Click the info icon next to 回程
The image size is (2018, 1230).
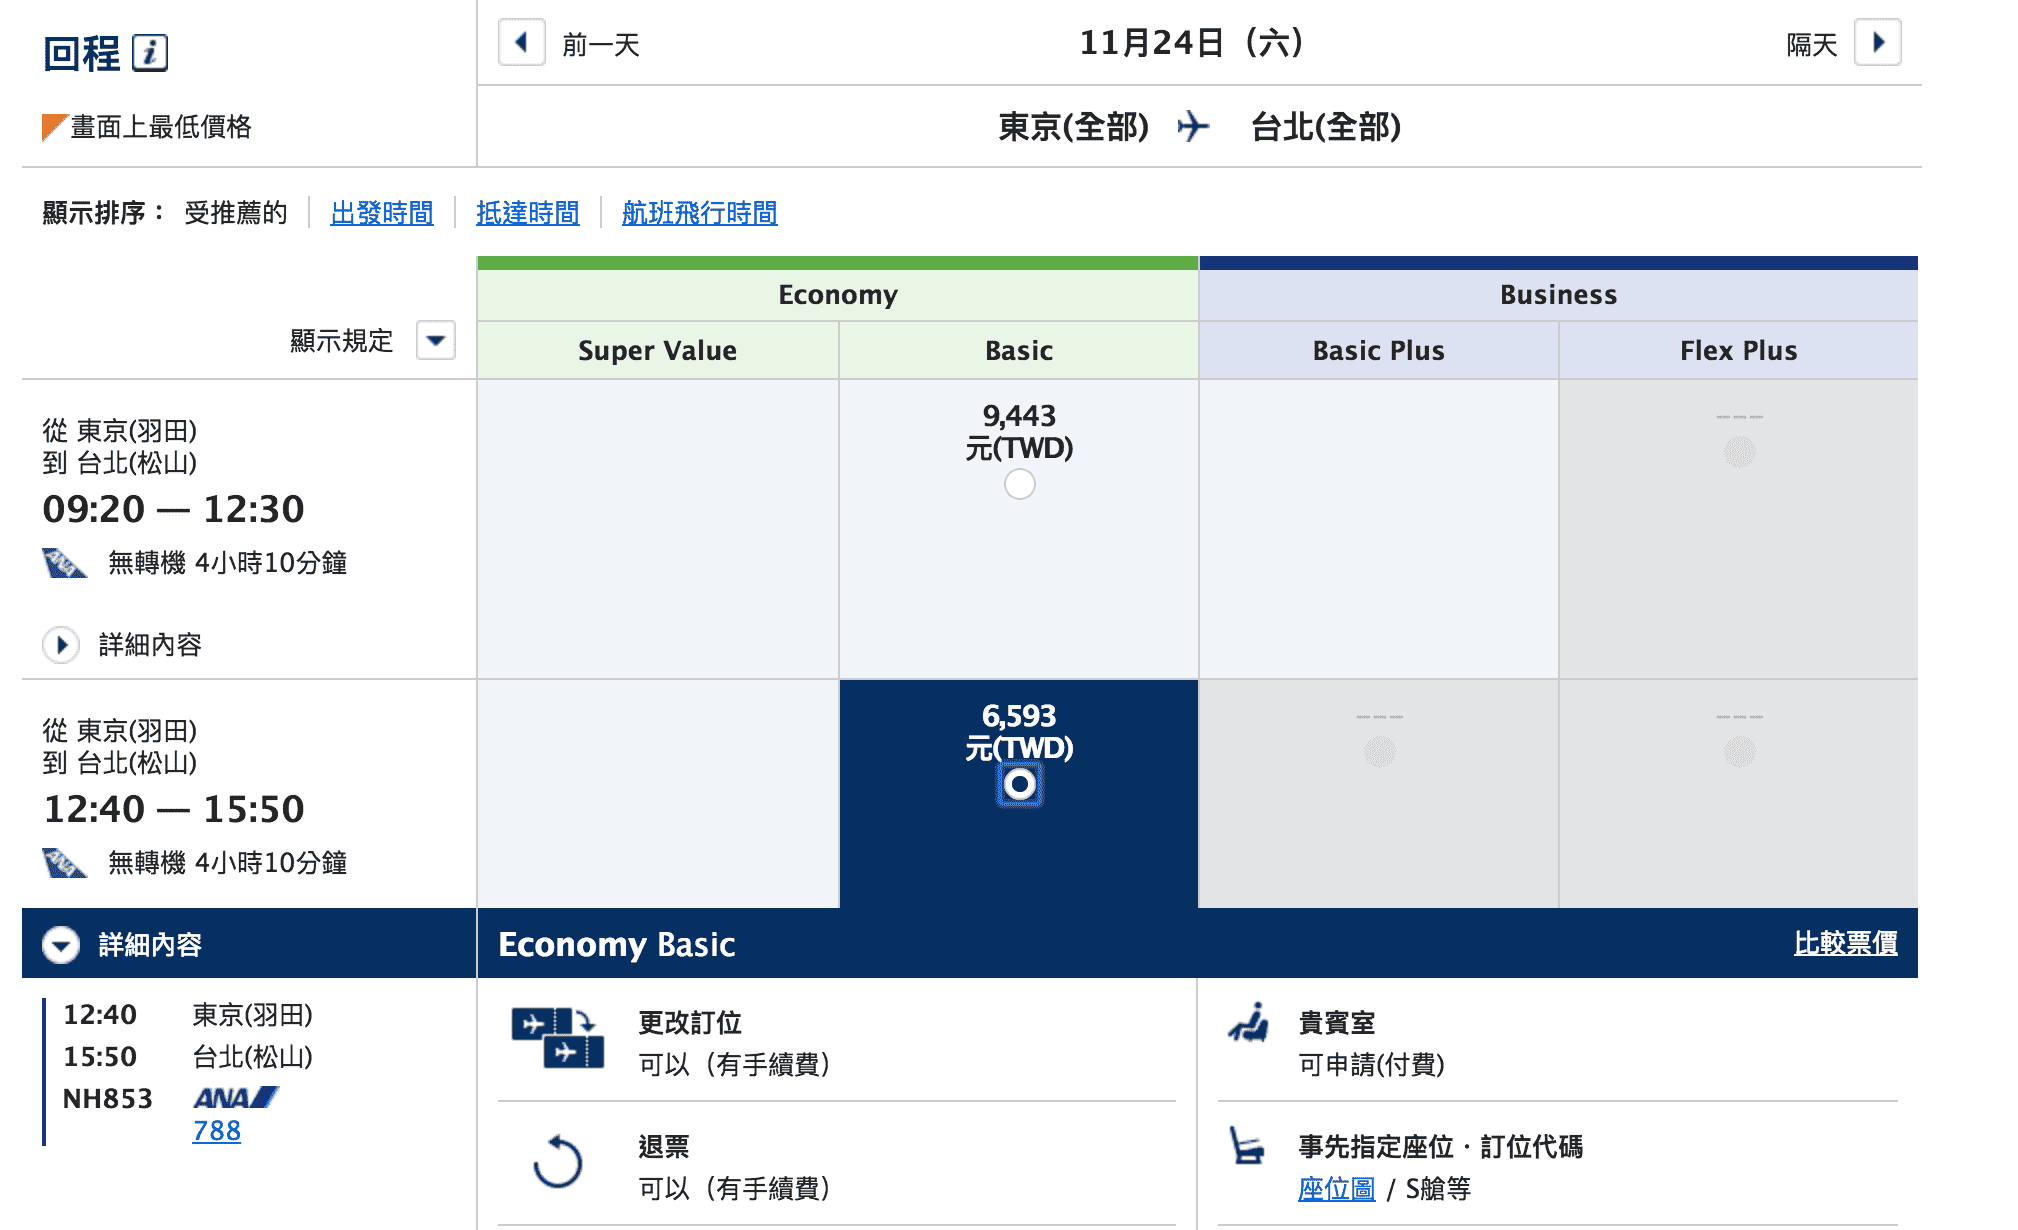tap(149, 53)
